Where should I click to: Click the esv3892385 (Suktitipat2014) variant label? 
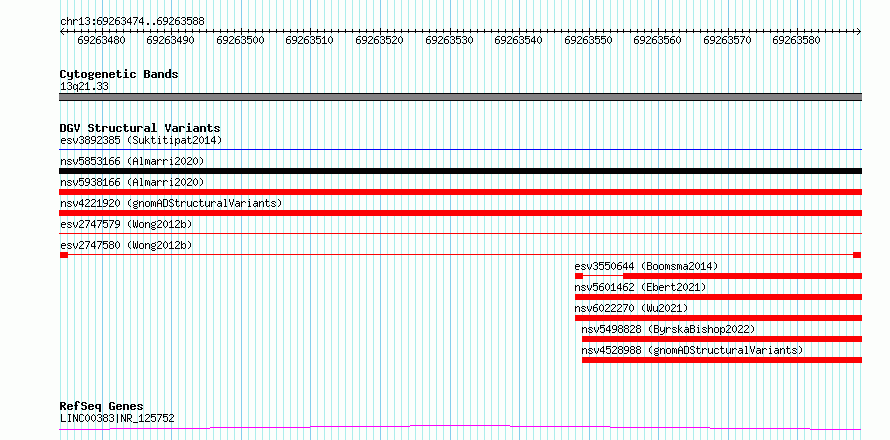141,140
